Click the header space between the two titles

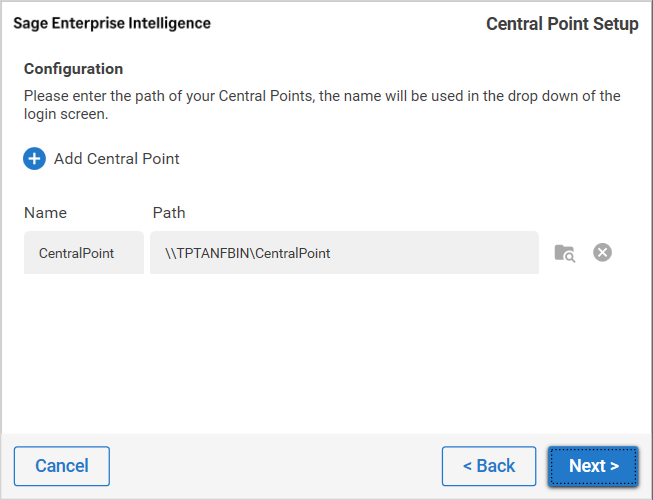coord(348,24)
